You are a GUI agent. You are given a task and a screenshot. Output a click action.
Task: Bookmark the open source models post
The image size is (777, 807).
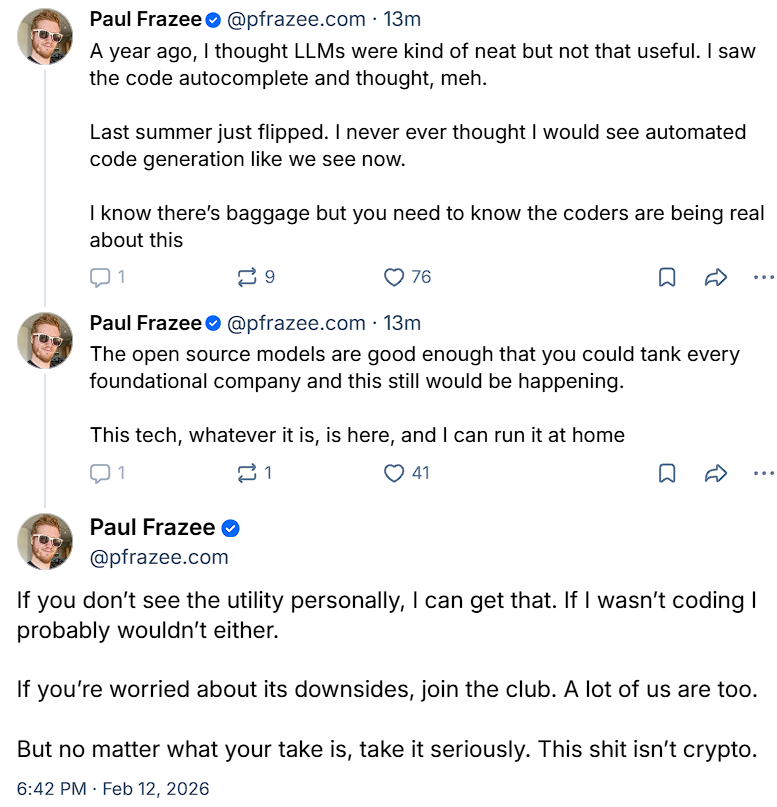point(667,474)
